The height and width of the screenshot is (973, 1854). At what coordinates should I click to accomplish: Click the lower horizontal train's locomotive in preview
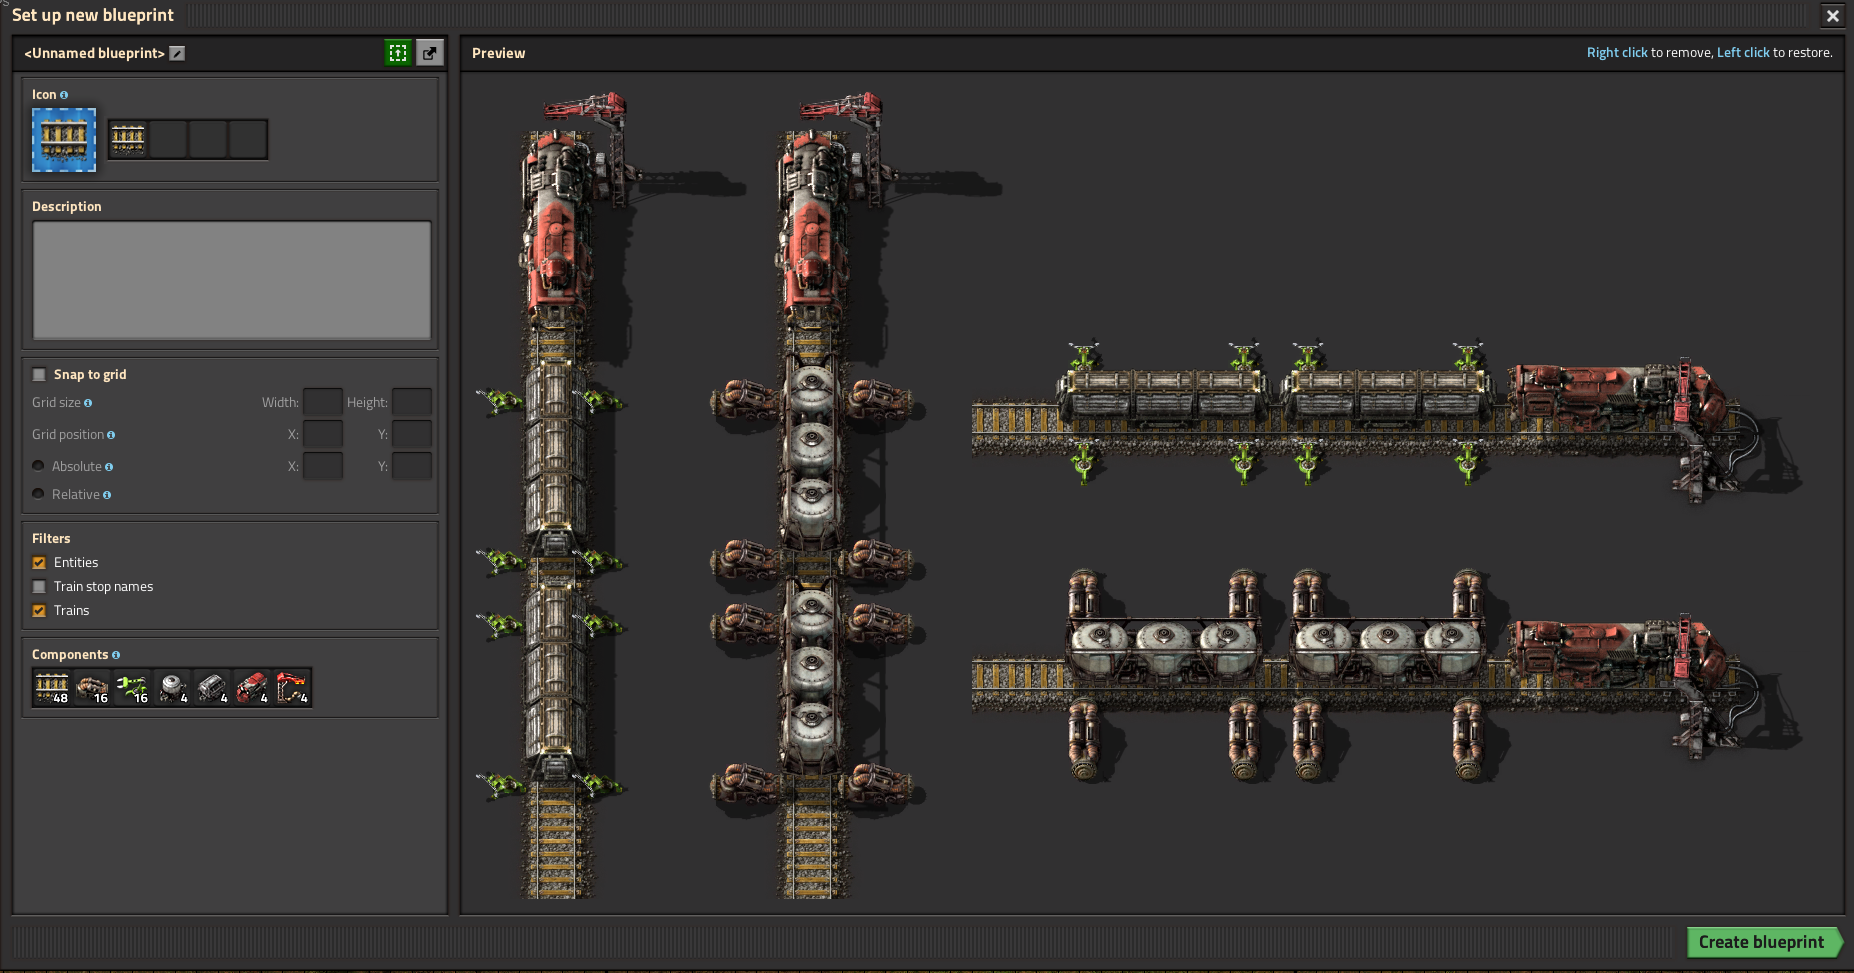point(1615,657)
